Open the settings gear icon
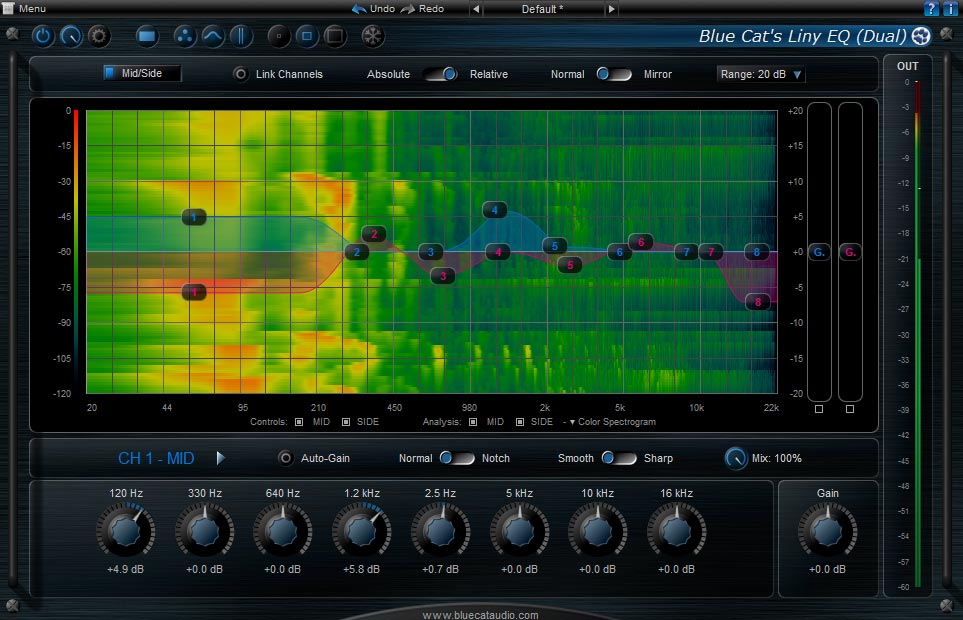This screenshot has width=963, height=620. point(100,36)
